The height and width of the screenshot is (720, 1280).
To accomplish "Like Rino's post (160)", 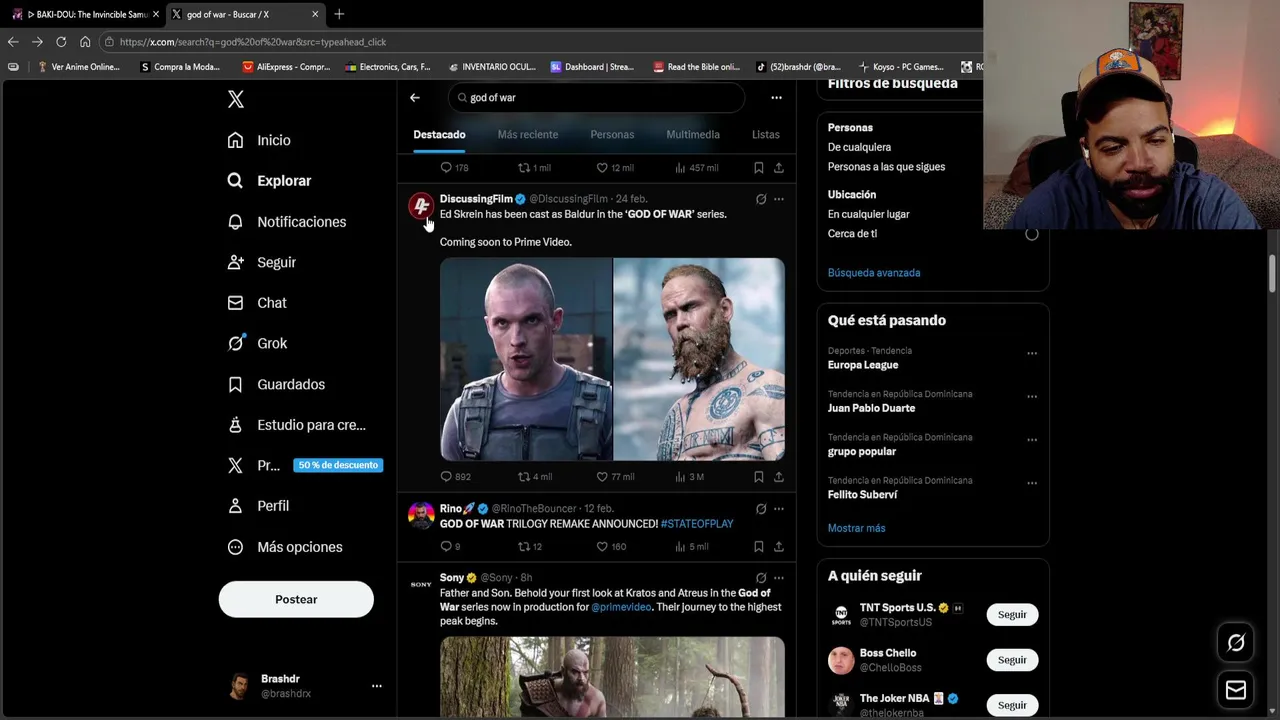I will [x=611, y=547].
